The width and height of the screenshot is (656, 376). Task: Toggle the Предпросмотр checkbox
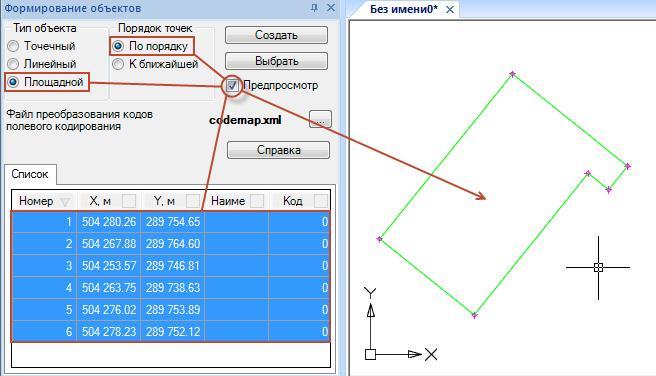click(232, 85)
